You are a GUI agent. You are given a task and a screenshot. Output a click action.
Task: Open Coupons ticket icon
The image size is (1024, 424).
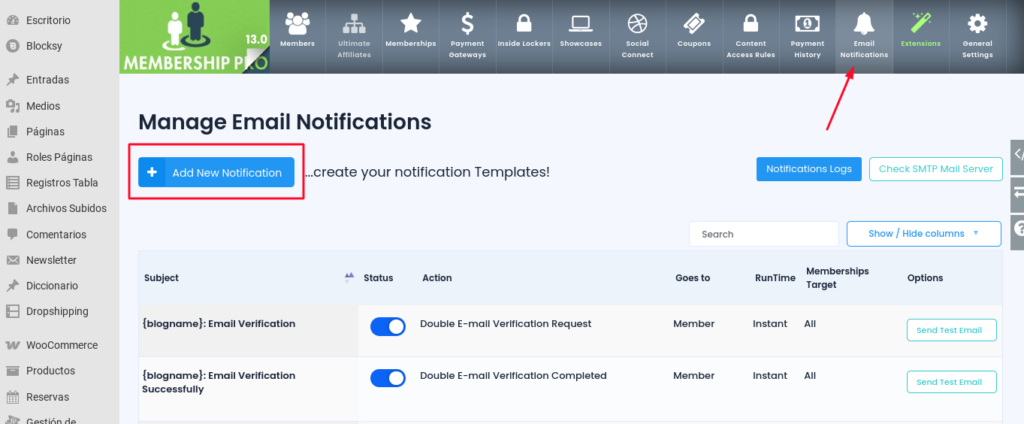click(694, 24)
